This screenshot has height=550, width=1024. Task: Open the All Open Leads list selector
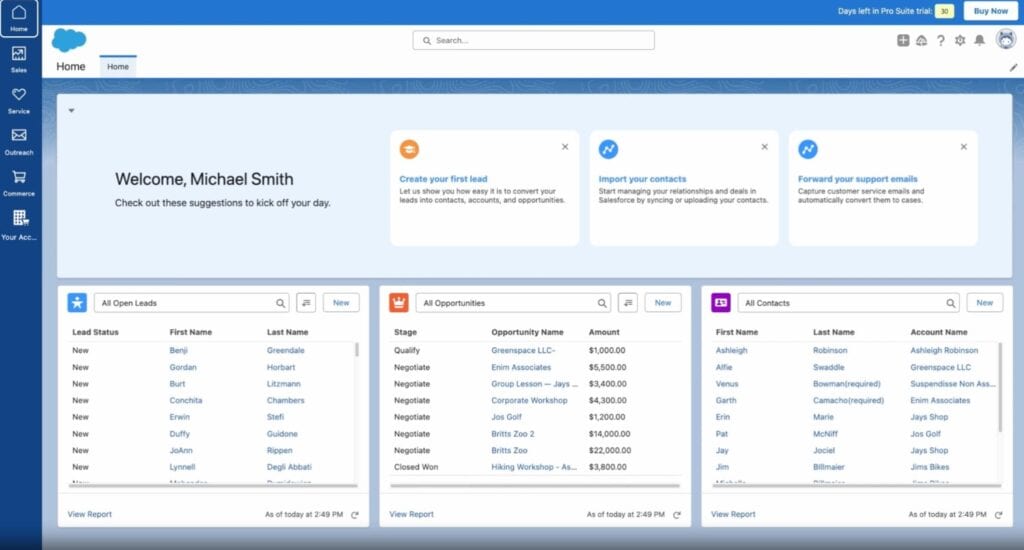(192, 303)
